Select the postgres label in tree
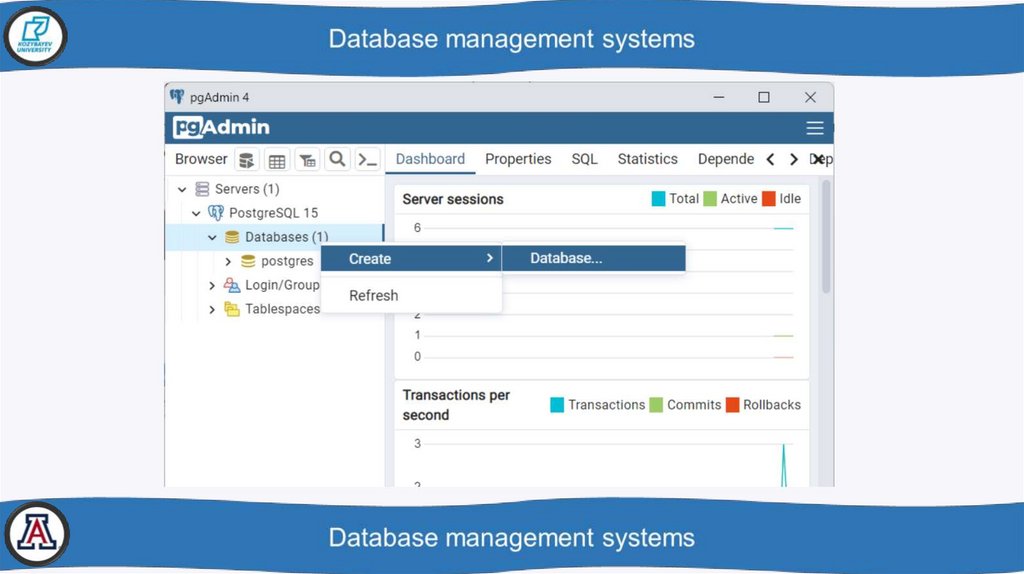This screenshot has height=574, width=1024. click(x=287, y=261)
